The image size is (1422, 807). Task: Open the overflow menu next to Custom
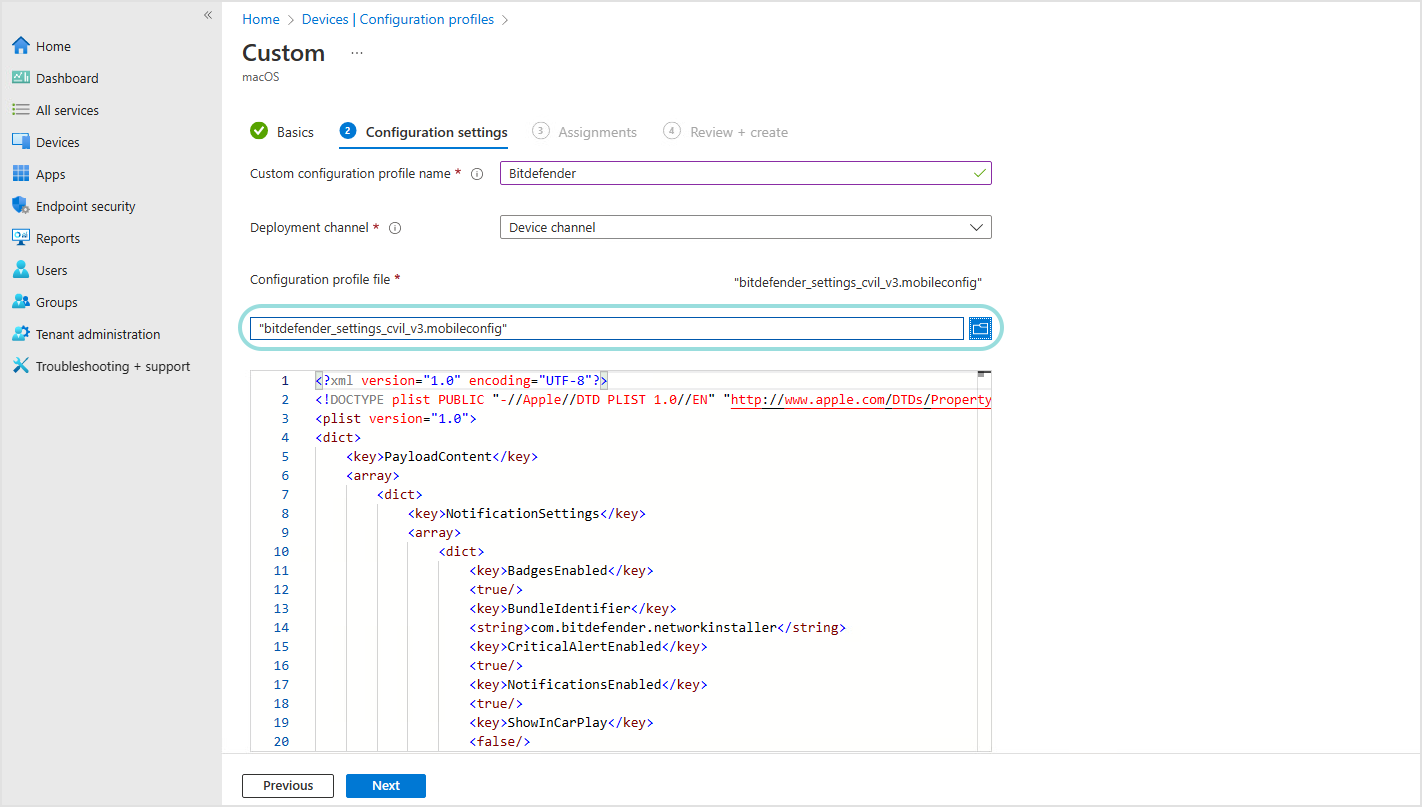(356, 53)
